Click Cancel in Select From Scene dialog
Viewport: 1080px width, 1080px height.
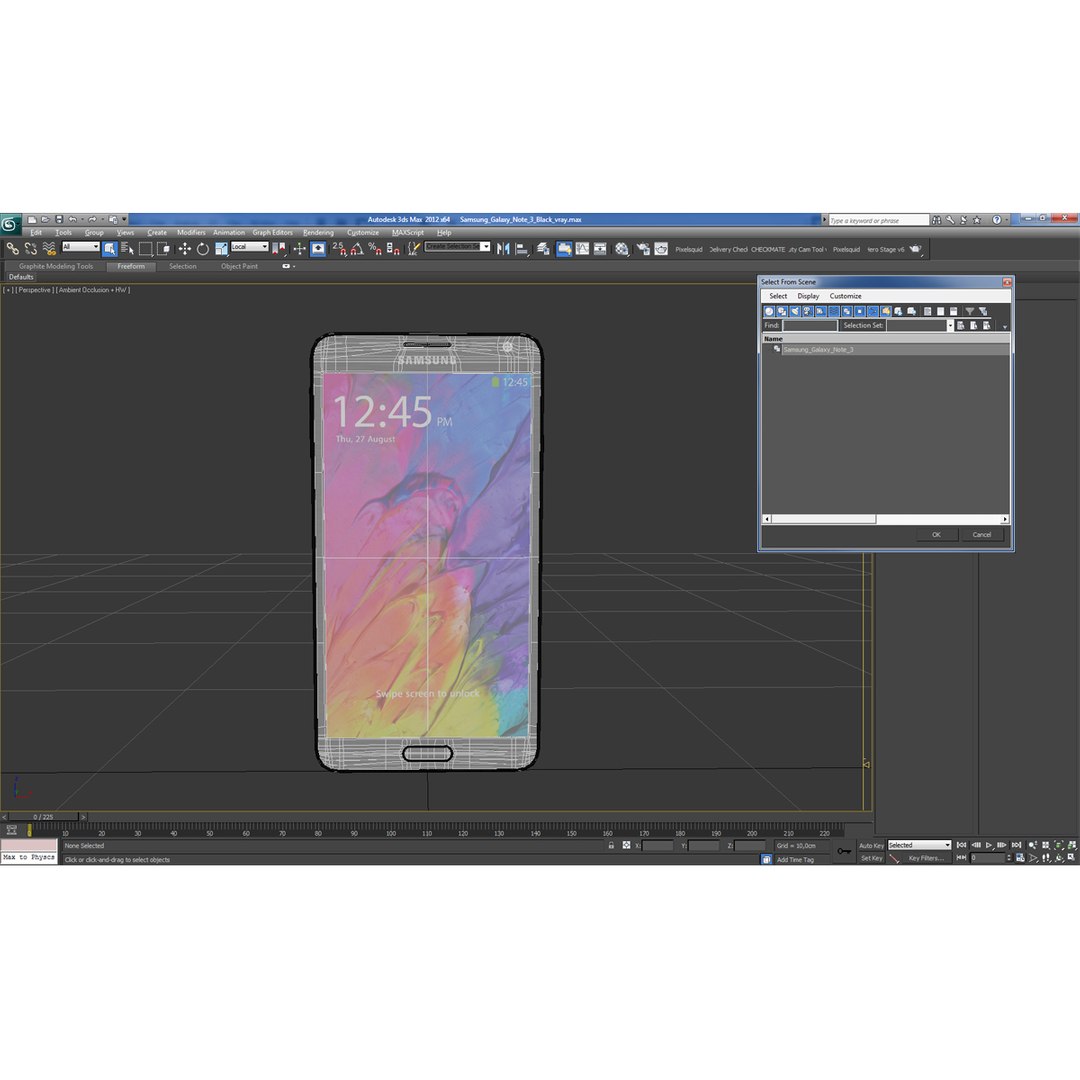point(982,534)
